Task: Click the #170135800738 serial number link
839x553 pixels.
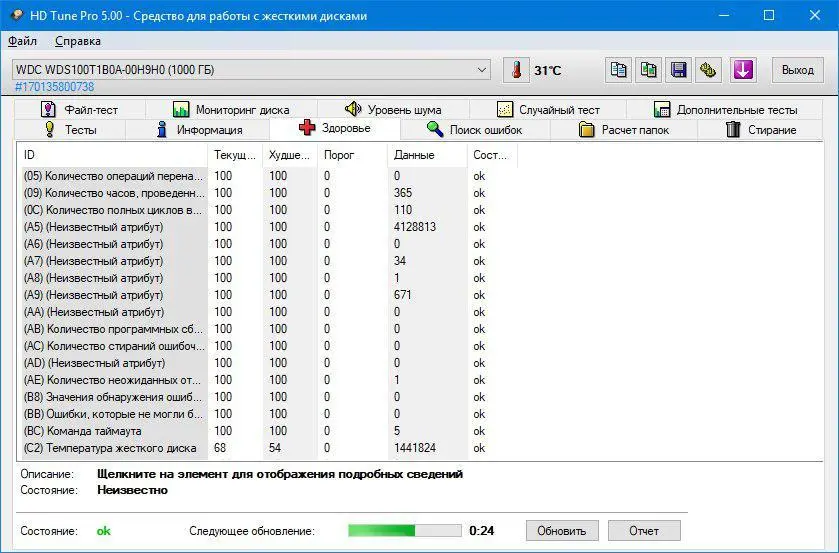Action: pyautogui.click(x=55, y=87)
